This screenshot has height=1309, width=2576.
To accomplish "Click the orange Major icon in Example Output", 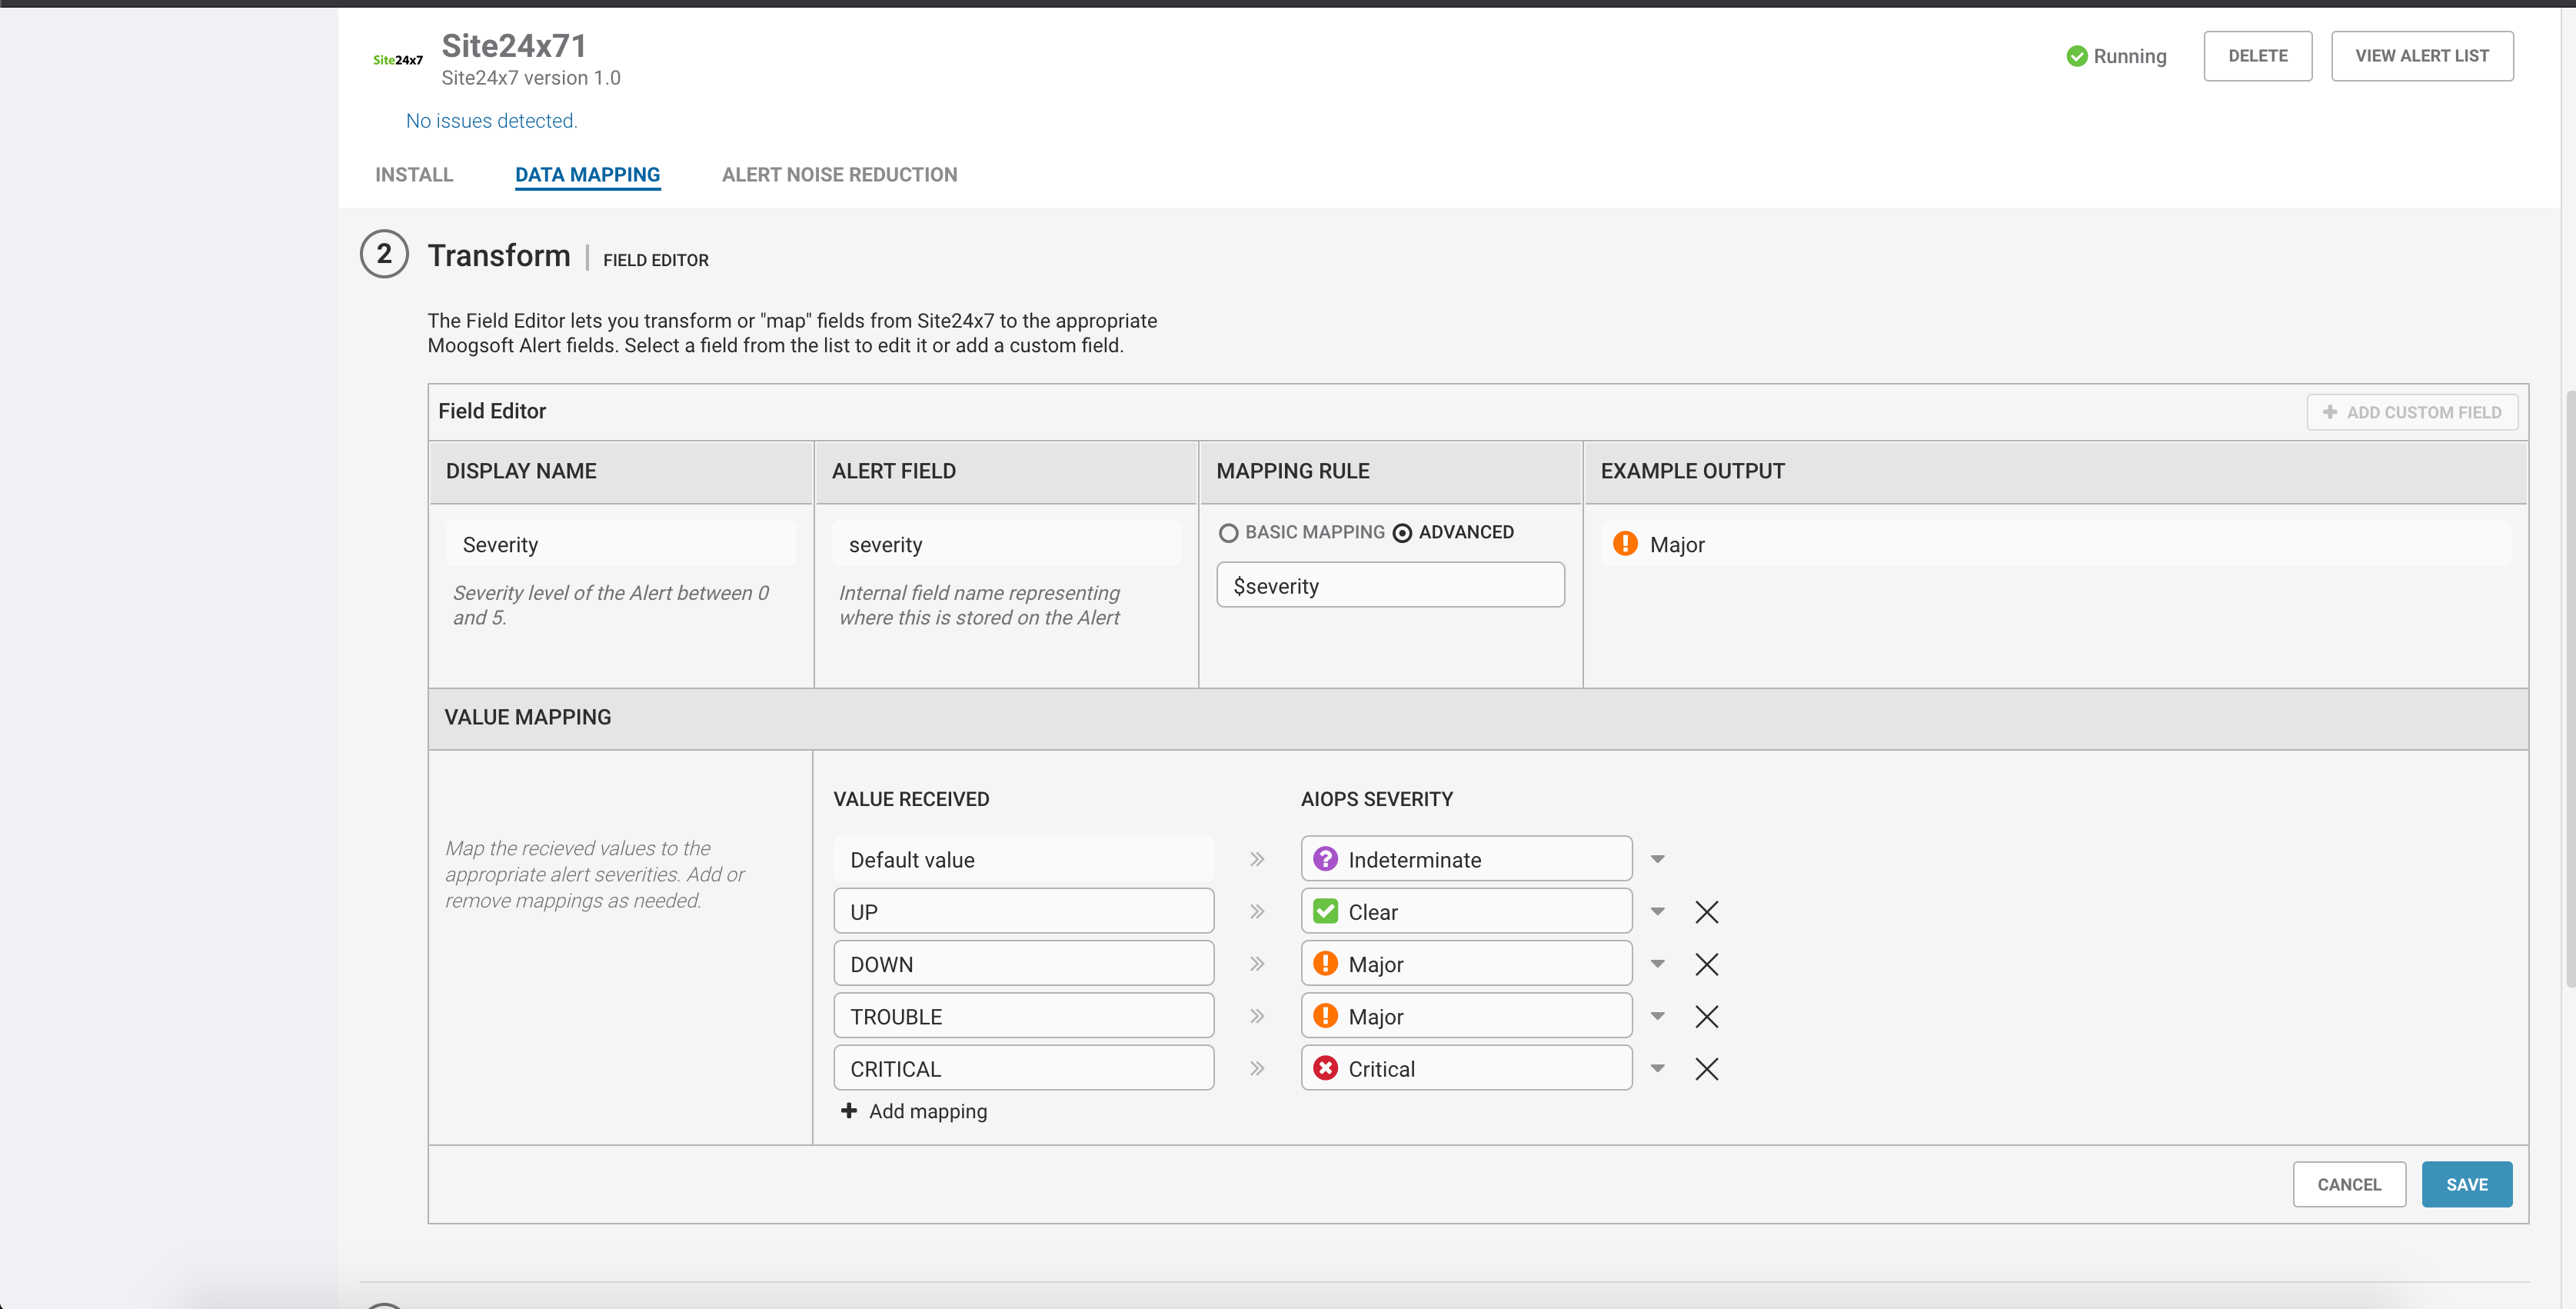I will pos(1625,543).
